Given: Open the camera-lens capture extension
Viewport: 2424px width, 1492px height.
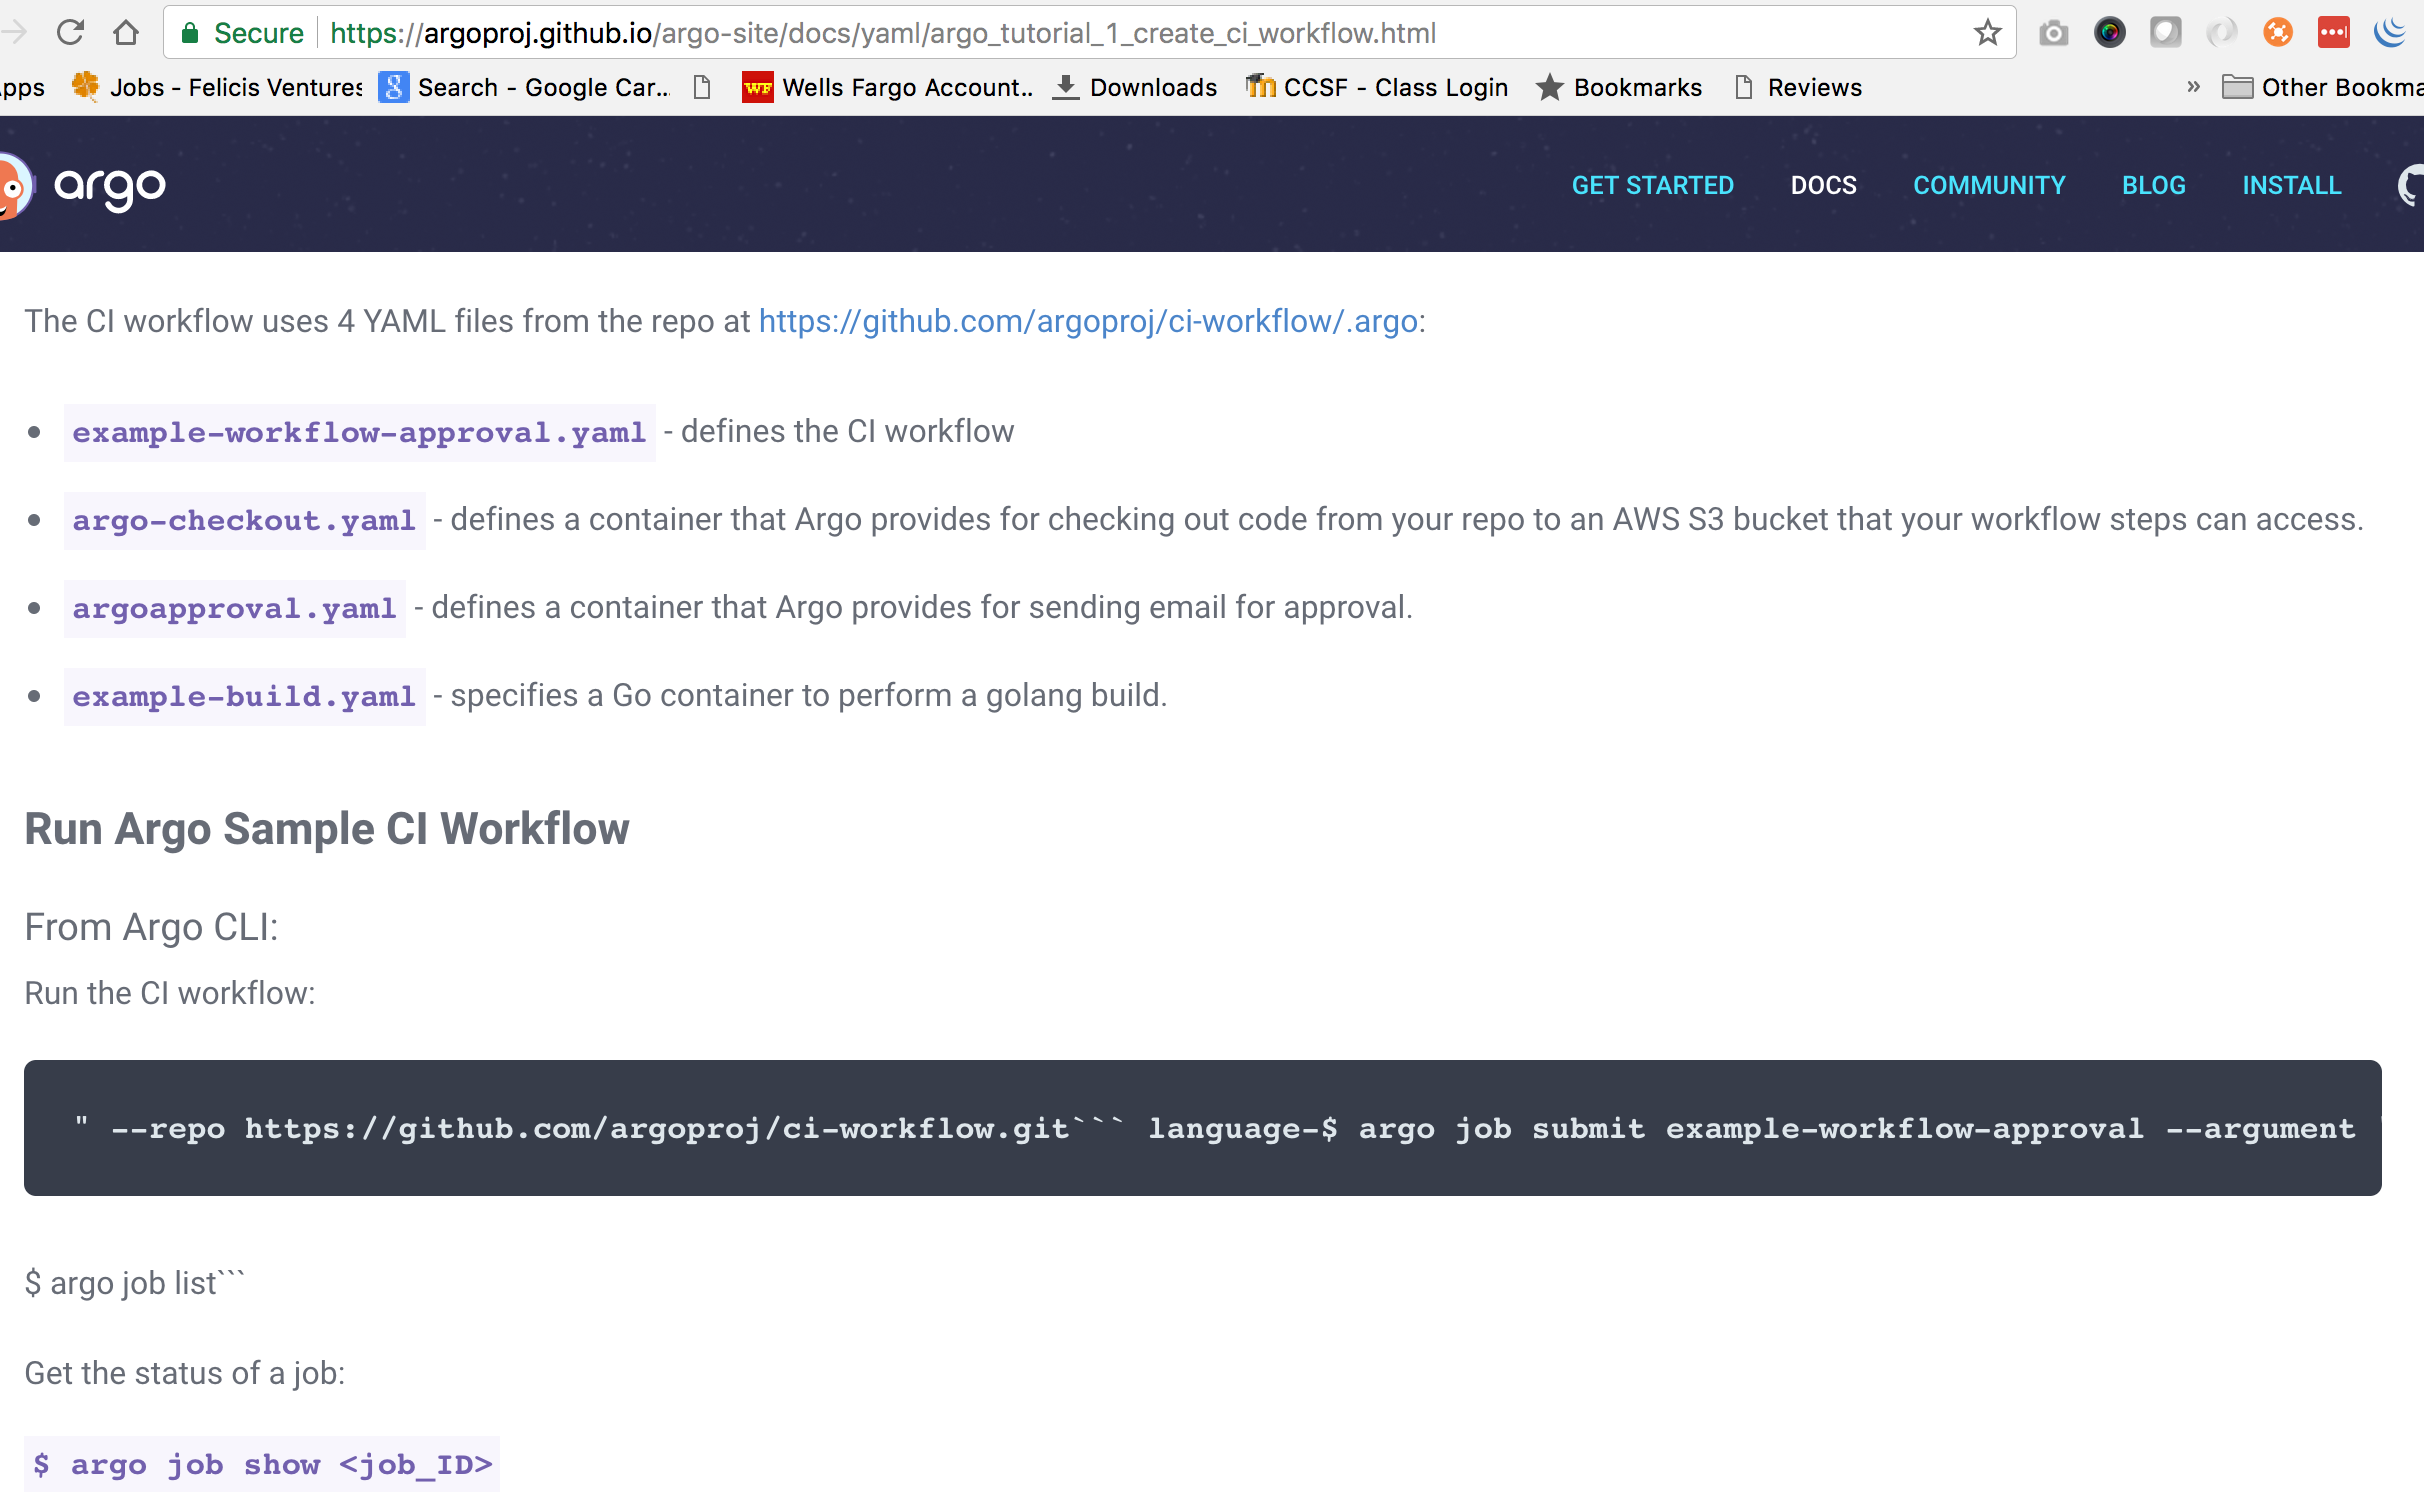Looking at the screenshot, I should click(x=2110, y=32).
